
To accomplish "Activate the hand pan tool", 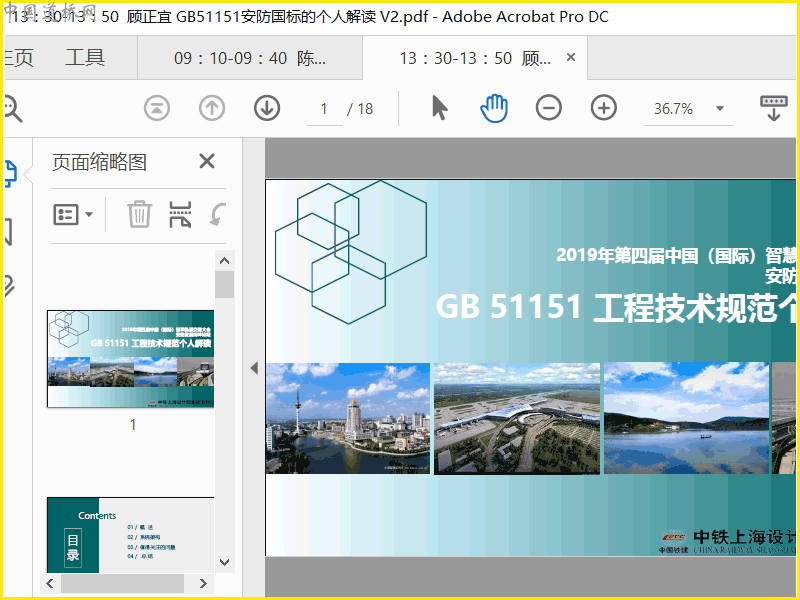I will pos(494,108).
